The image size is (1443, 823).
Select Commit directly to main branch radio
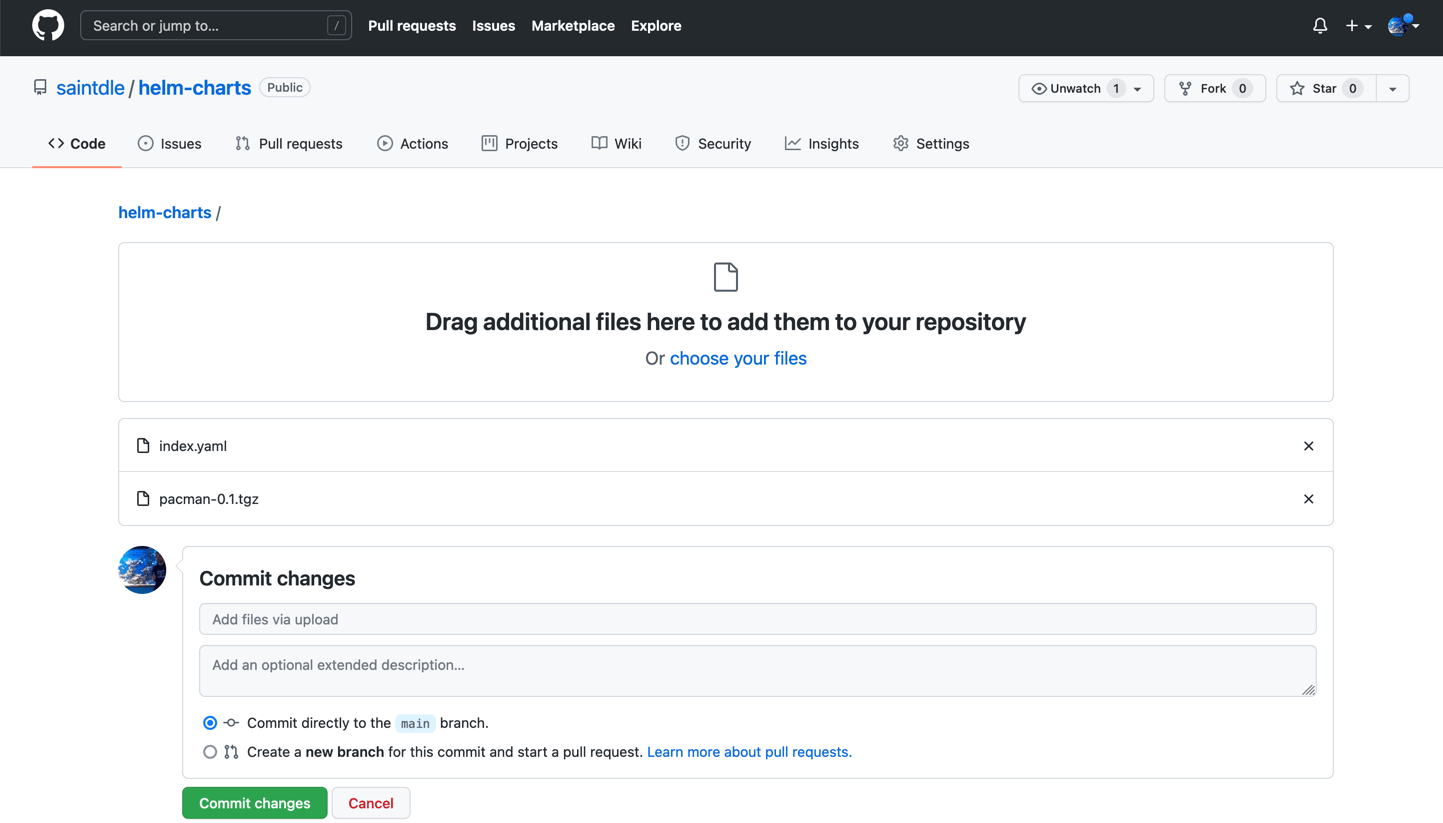tap(210, 723)
